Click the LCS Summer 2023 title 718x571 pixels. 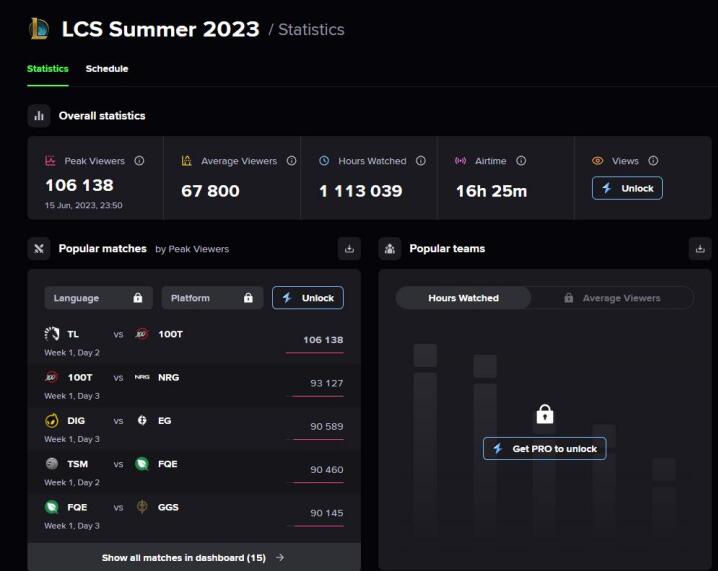[x=160, y=29]
